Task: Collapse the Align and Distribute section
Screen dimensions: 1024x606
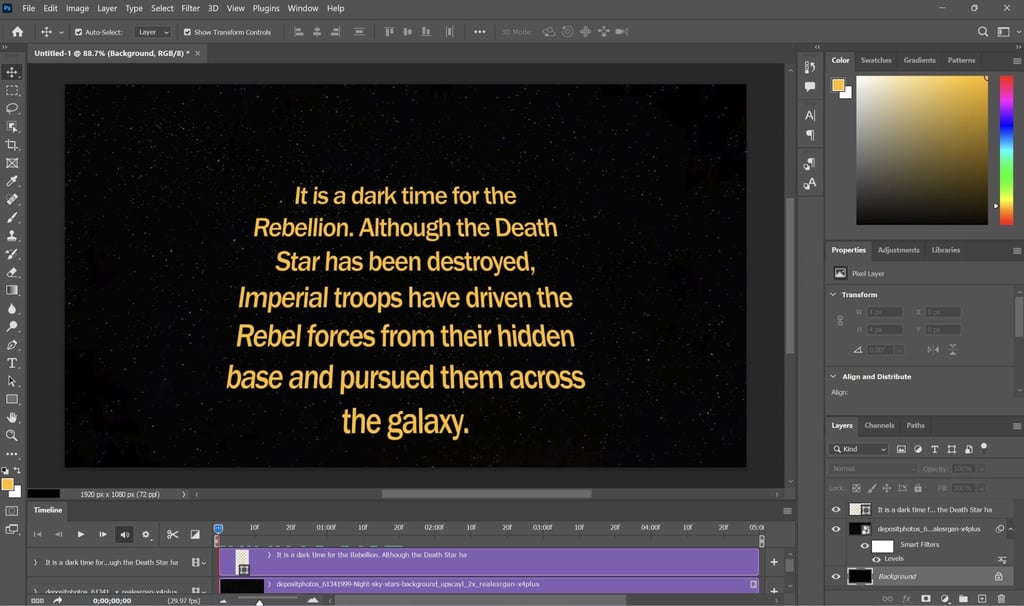Action: 833,376
